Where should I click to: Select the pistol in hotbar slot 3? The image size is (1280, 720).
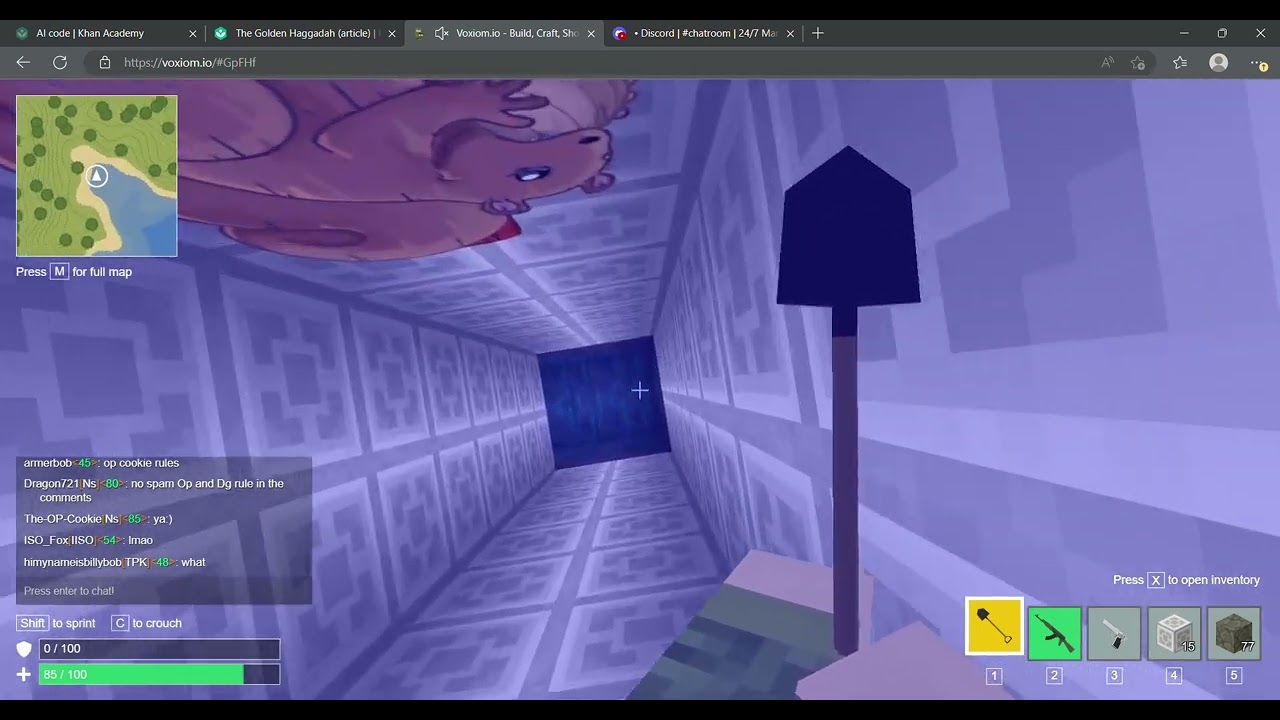click(x=1114, y=633)
